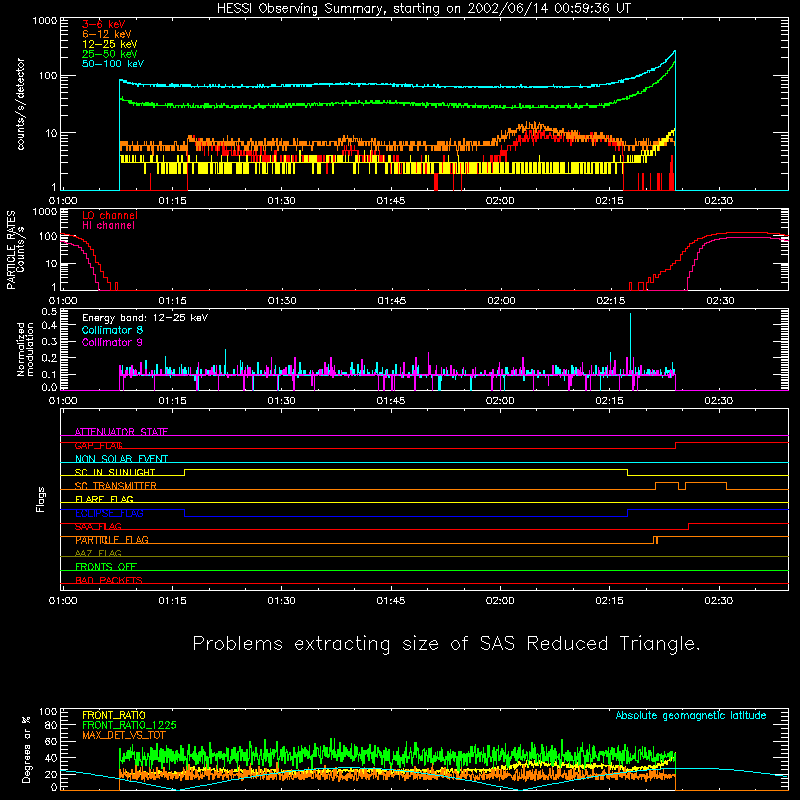Select the 50-100 keV legend label
The image size is (800, 800).
click(113, 64)
